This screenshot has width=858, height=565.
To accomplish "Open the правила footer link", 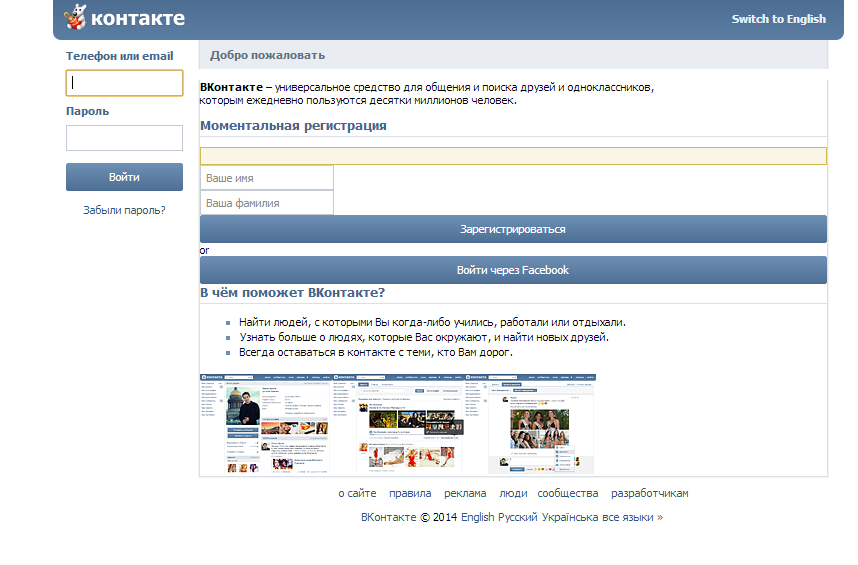I will (410, 493).
